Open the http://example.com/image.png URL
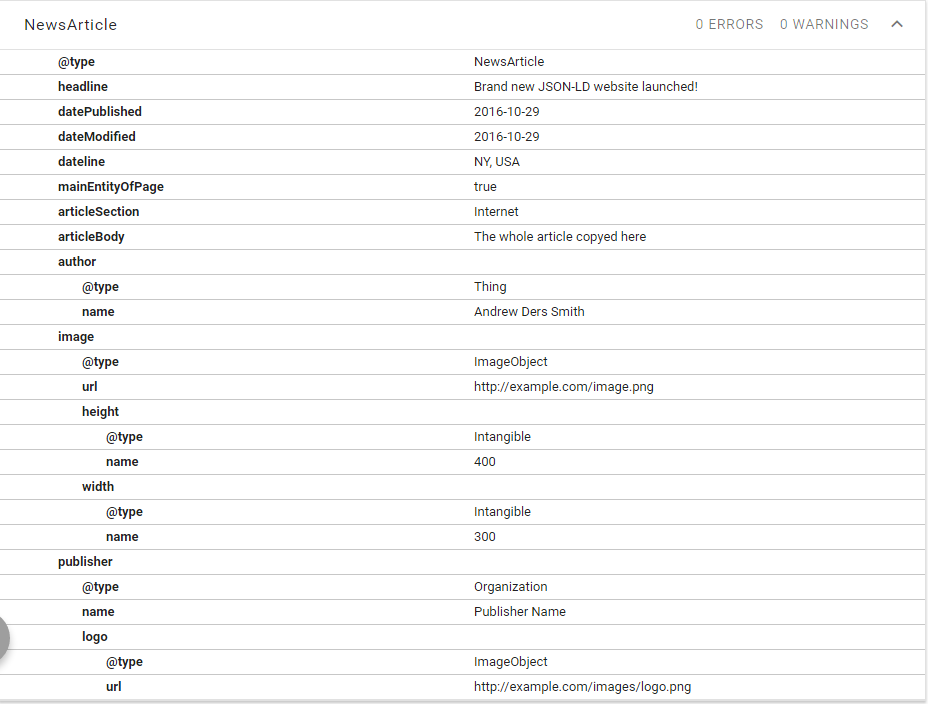Image resolution: width=928 pixels, height=704 pixels. 564,387
